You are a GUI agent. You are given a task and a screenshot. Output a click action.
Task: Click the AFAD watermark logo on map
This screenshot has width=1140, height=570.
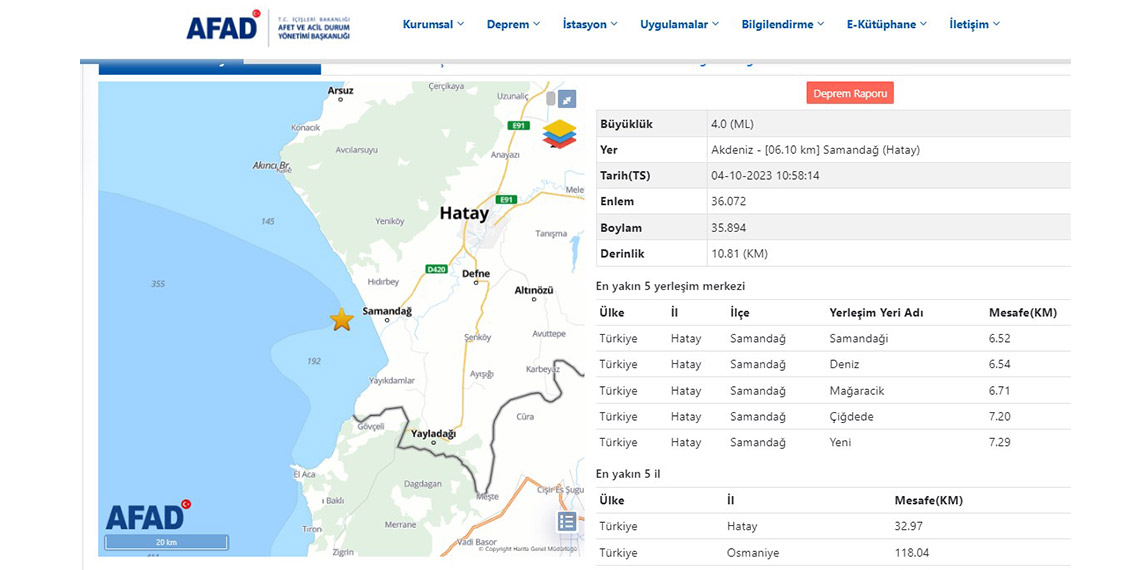(x=147, y=515)
